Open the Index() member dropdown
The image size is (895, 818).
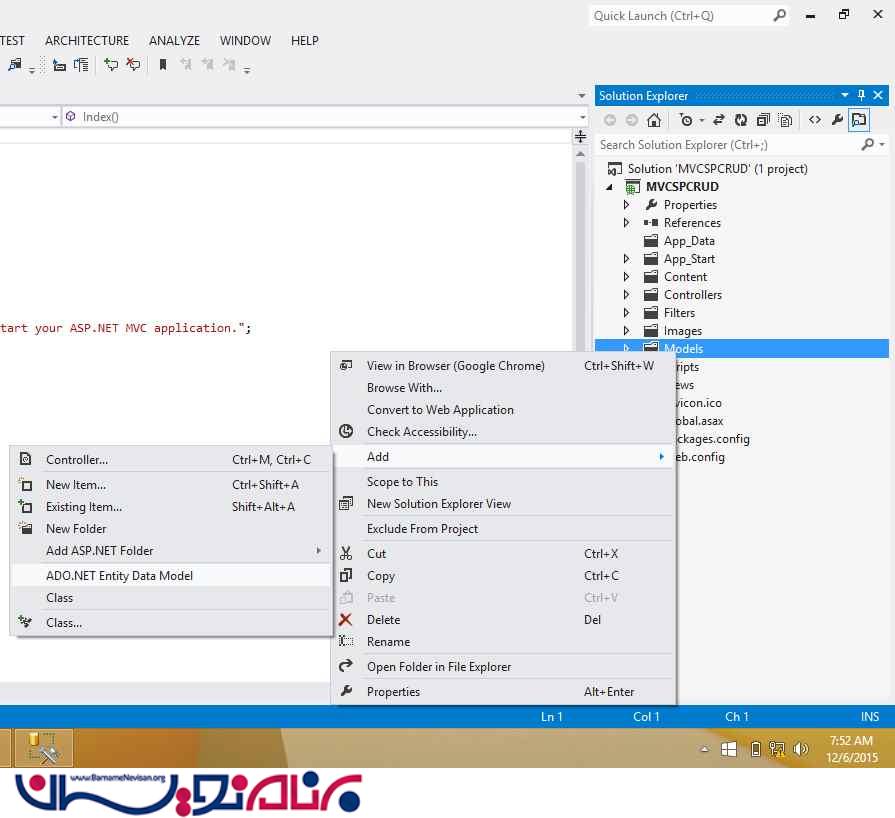point(320,117)
